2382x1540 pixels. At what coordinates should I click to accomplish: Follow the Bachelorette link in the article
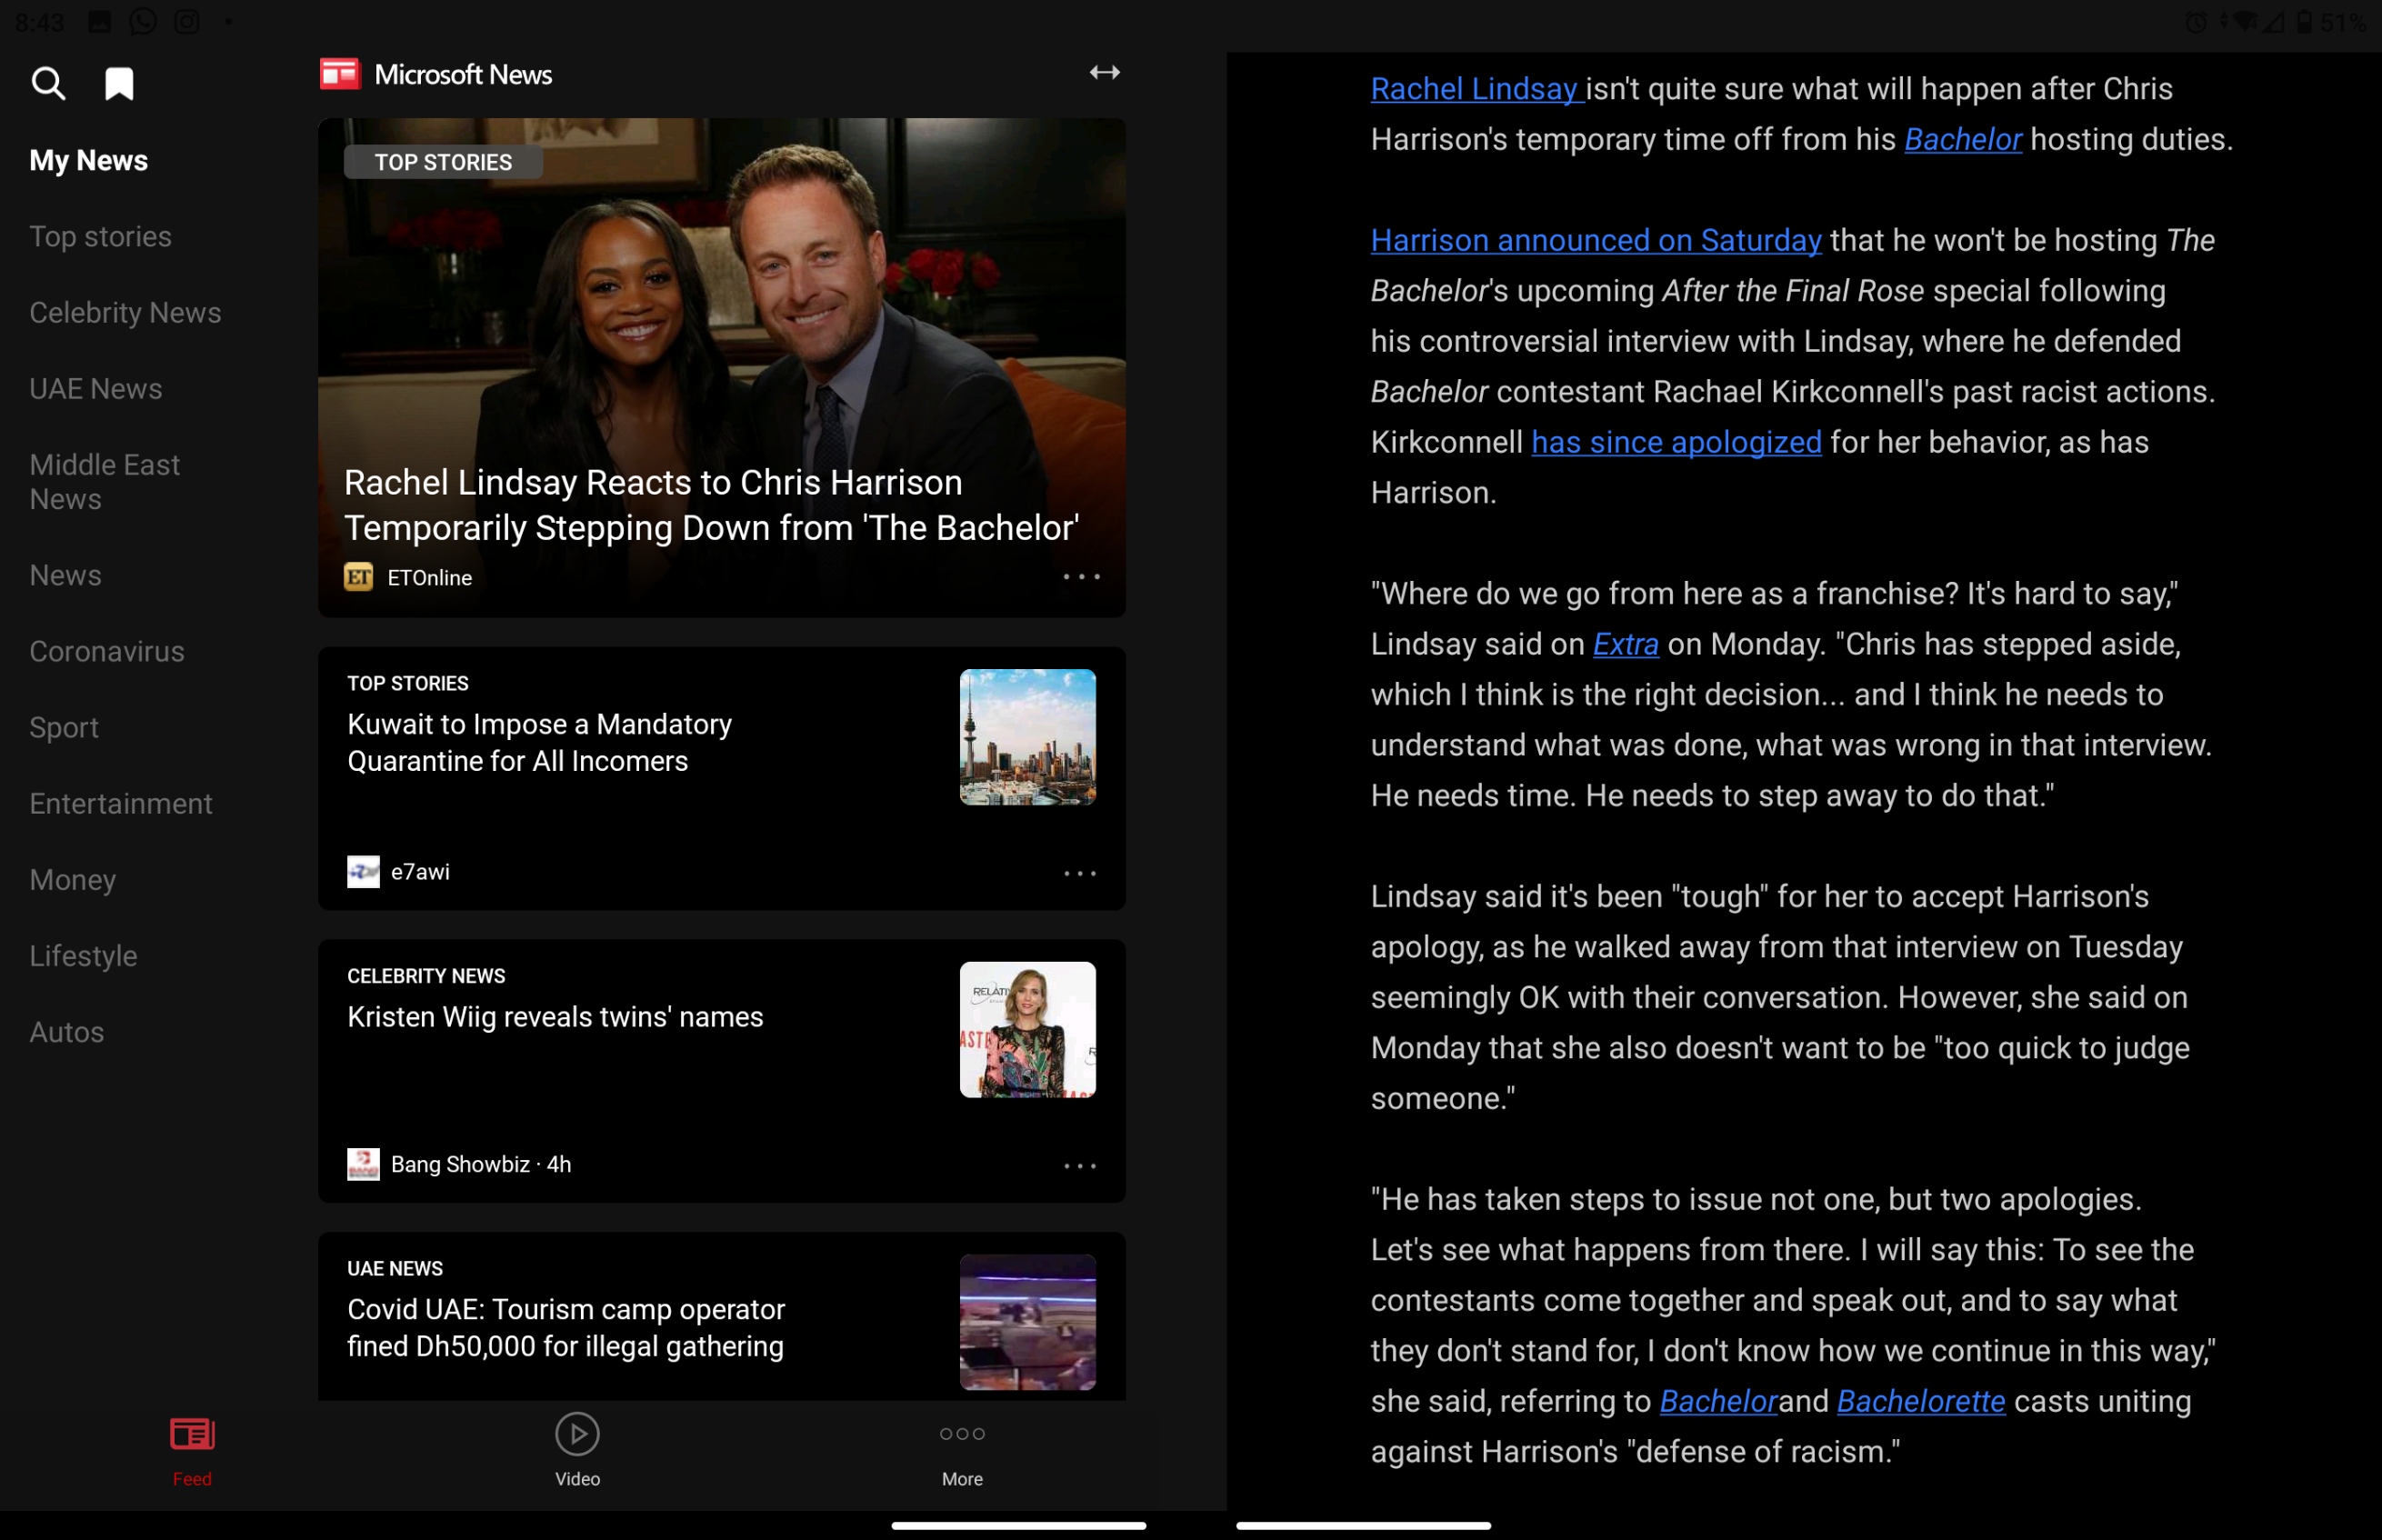[1920, 1401]
